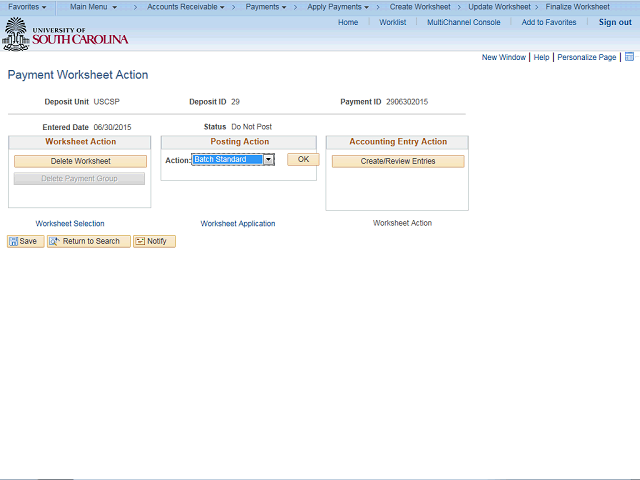Click the Payment ID value 2906302015
Screen dimensions: 640x480
coord(407,102)
